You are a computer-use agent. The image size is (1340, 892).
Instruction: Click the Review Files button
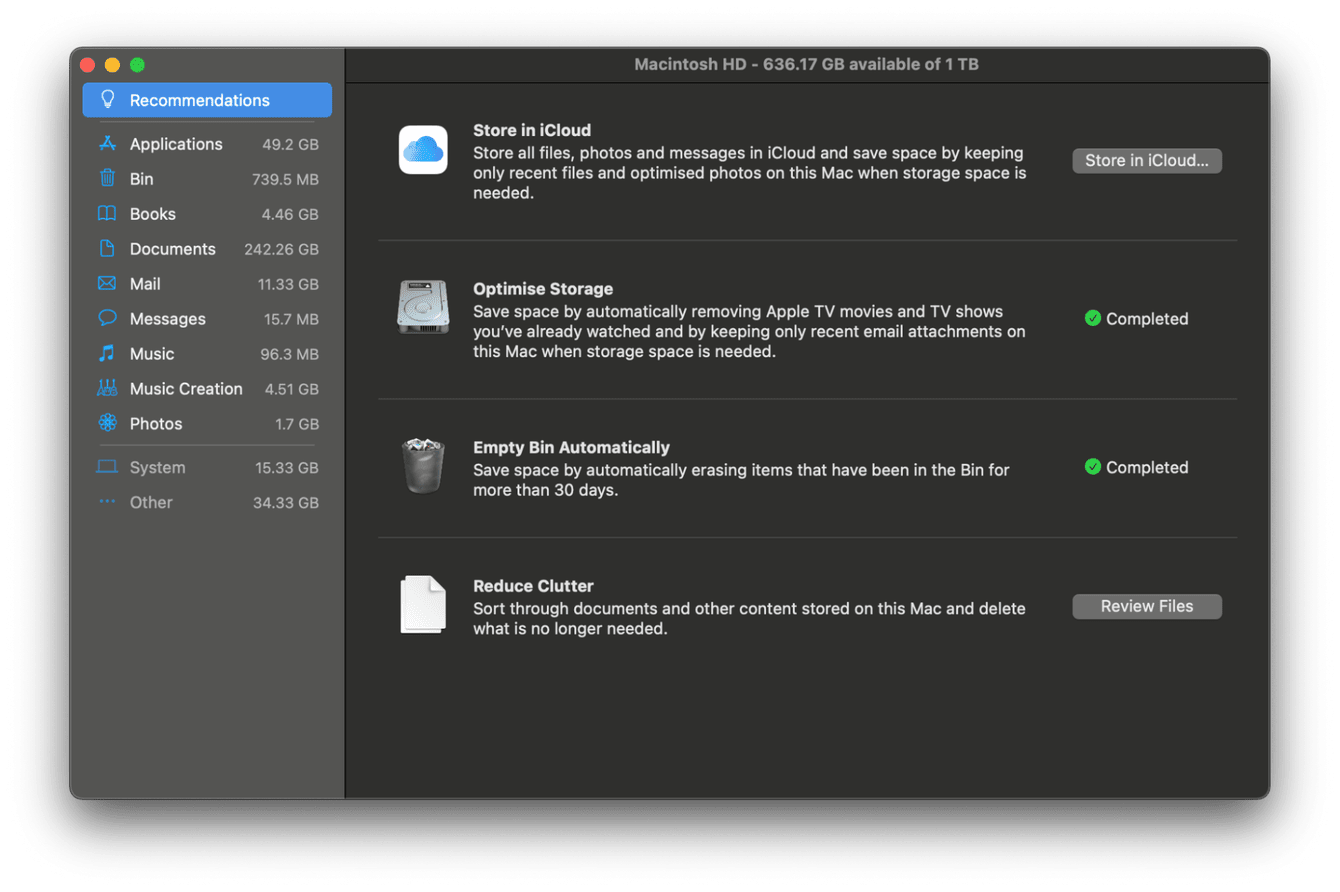[1147, 606]
